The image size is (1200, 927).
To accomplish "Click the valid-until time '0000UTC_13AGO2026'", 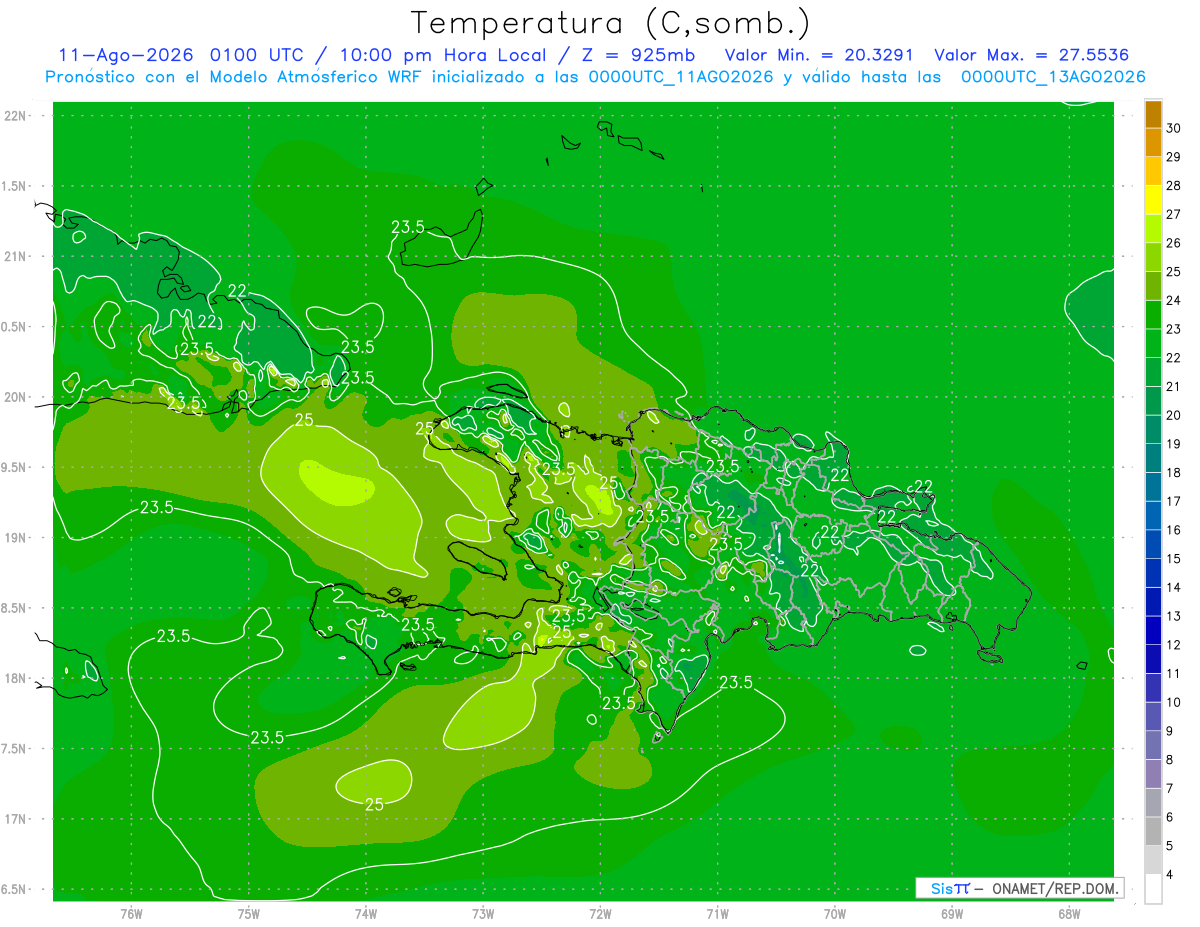I will point(1053,77).
